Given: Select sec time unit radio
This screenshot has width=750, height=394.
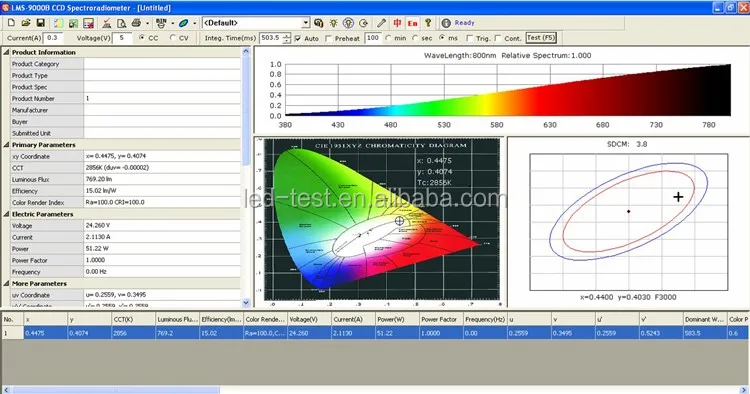Looking at the screenshot, I should [415, 38].
